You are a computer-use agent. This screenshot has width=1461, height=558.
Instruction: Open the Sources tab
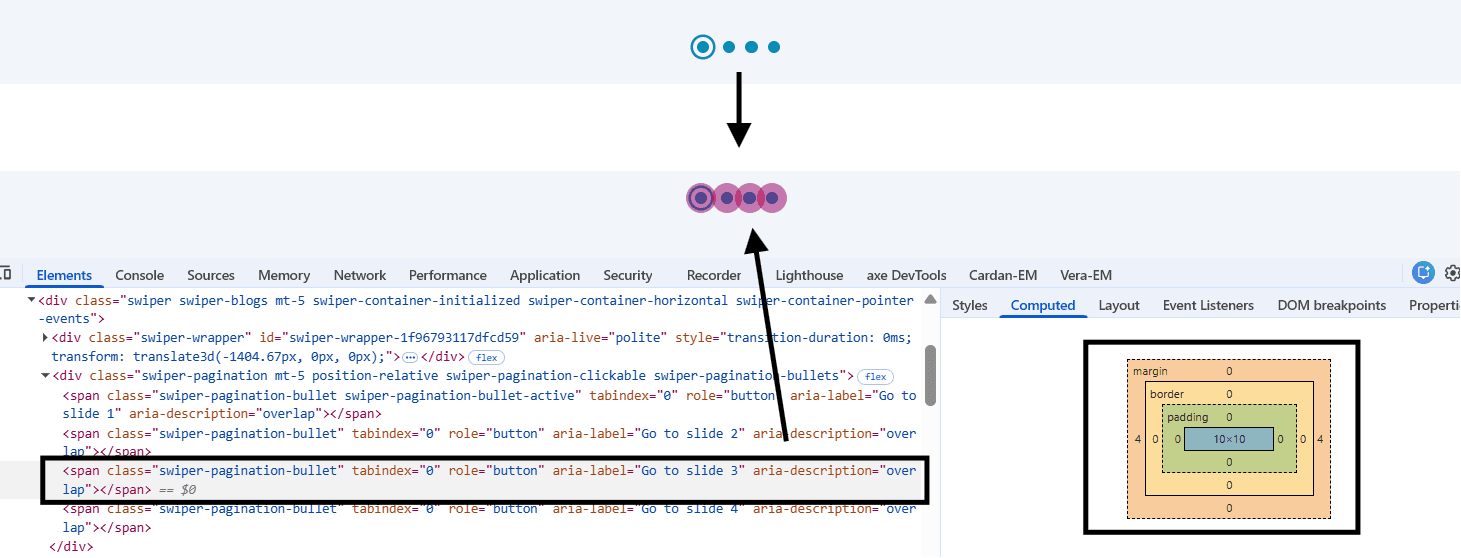[211, 275]
